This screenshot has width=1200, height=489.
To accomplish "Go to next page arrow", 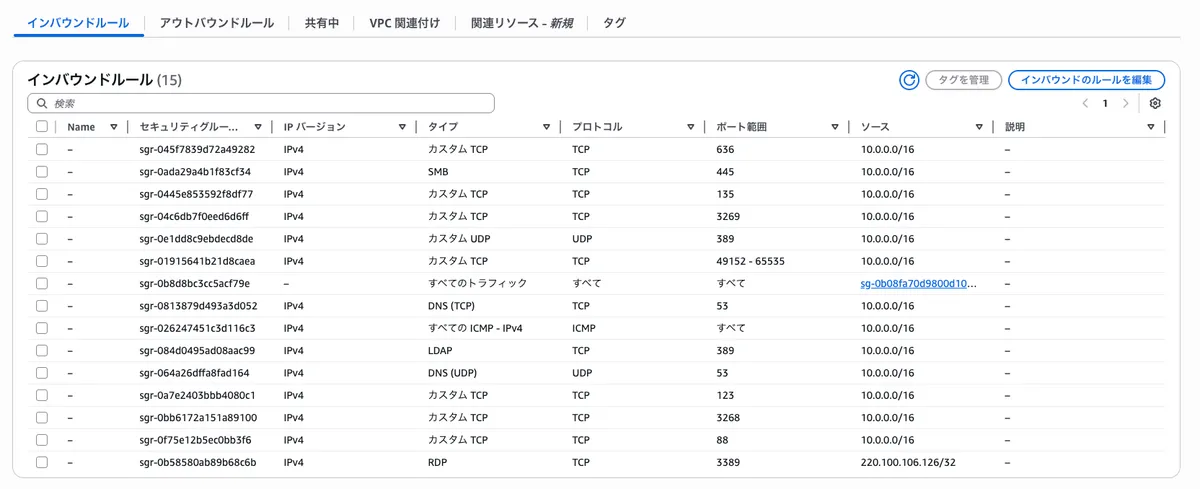I will pos(1126,103).
